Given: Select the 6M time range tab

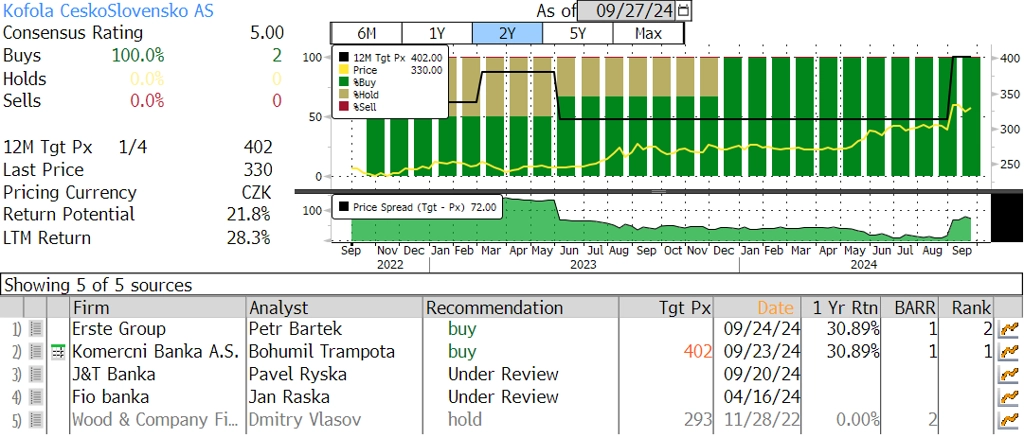Looking at the screenshot, I should click(366, 33).
